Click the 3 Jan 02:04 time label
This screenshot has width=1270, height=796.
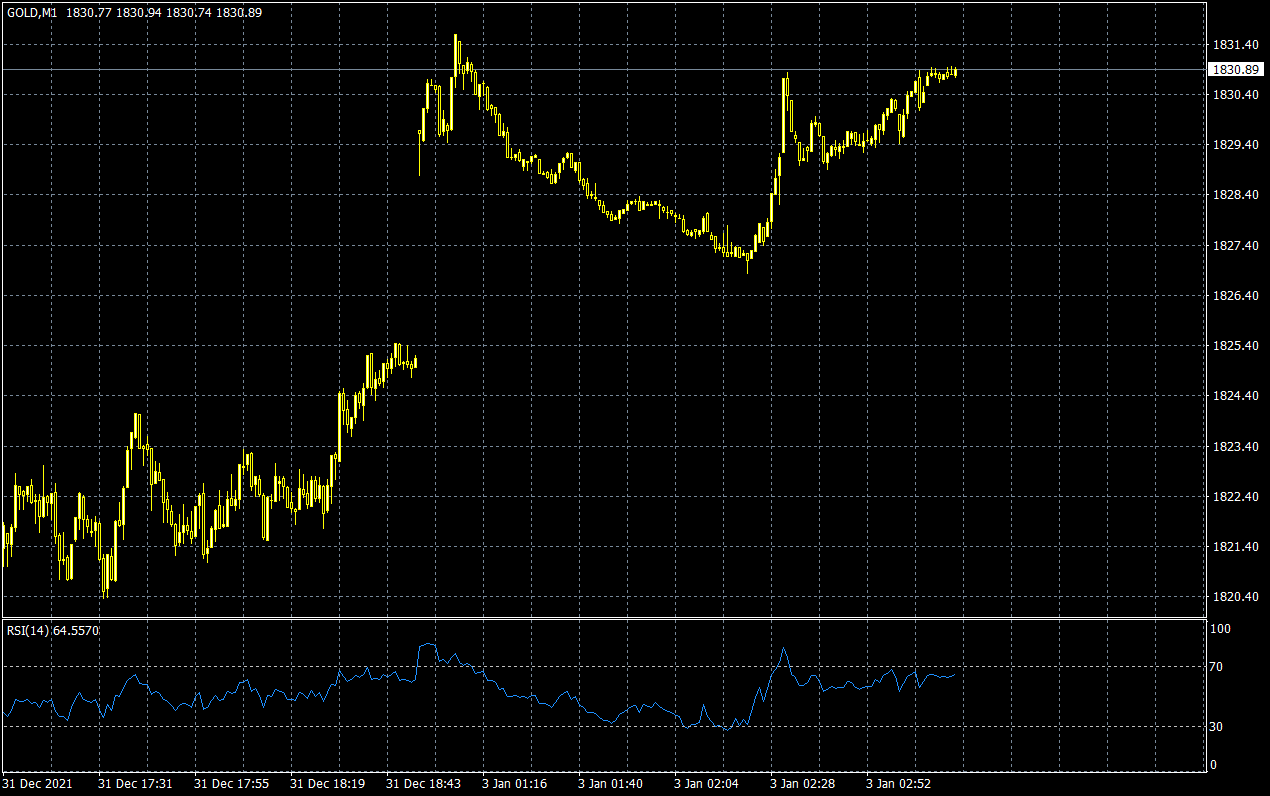pos(707,783)
